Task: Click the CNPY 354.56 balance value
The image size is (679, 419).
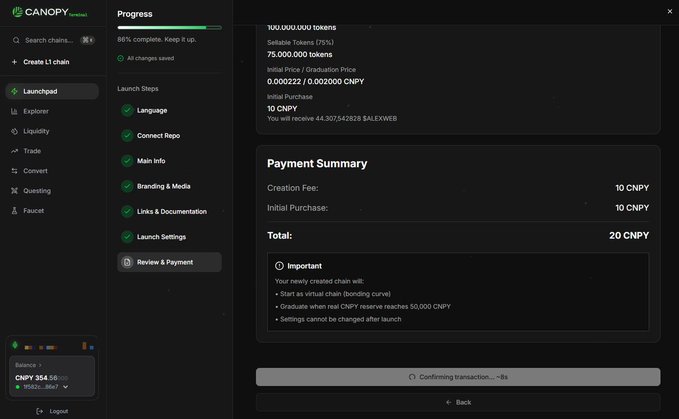Action: [x=42, y=377]
